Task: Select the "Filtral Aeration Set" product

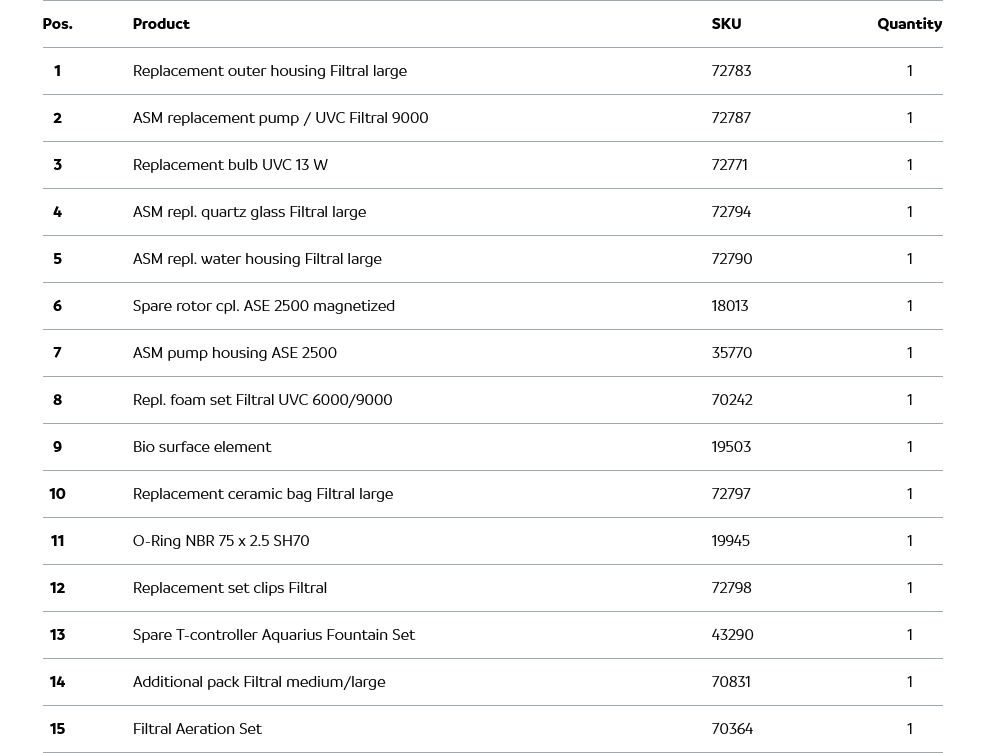Action: (197, 729)
